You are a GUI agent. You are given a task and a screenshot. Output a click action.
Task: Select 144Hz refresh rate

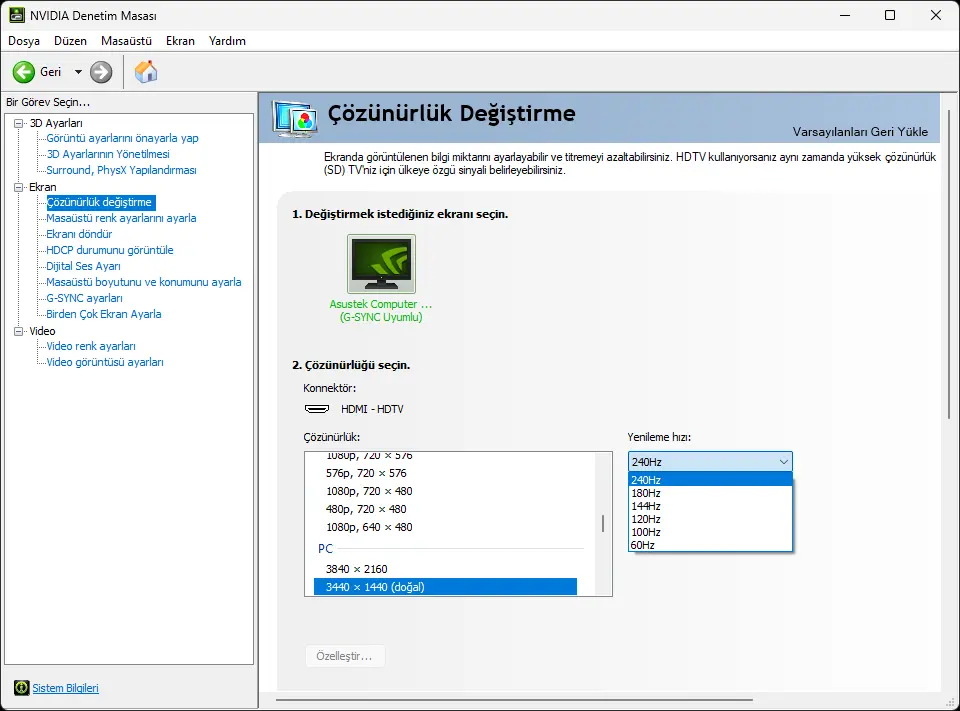click(x=710, y=506)
